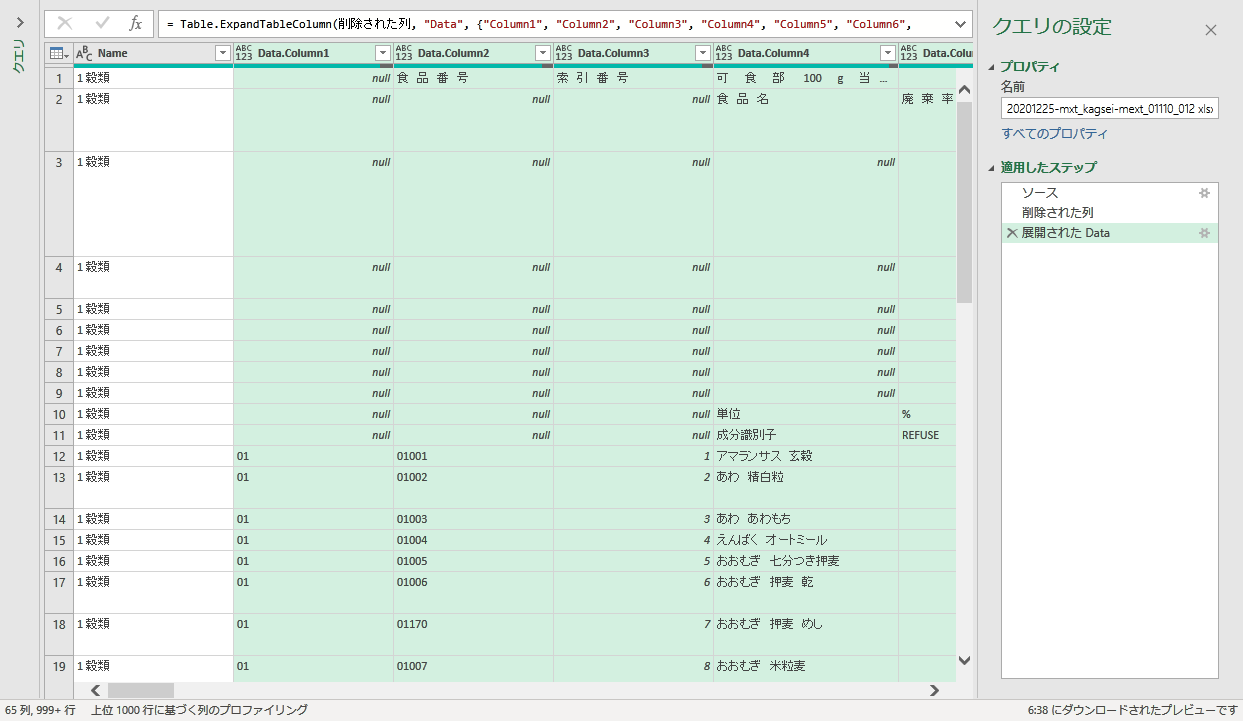The width and height of the screenshot is (1243, 721).
Task: Select the ソース applied step
Action: click(x=1110, y=193)
